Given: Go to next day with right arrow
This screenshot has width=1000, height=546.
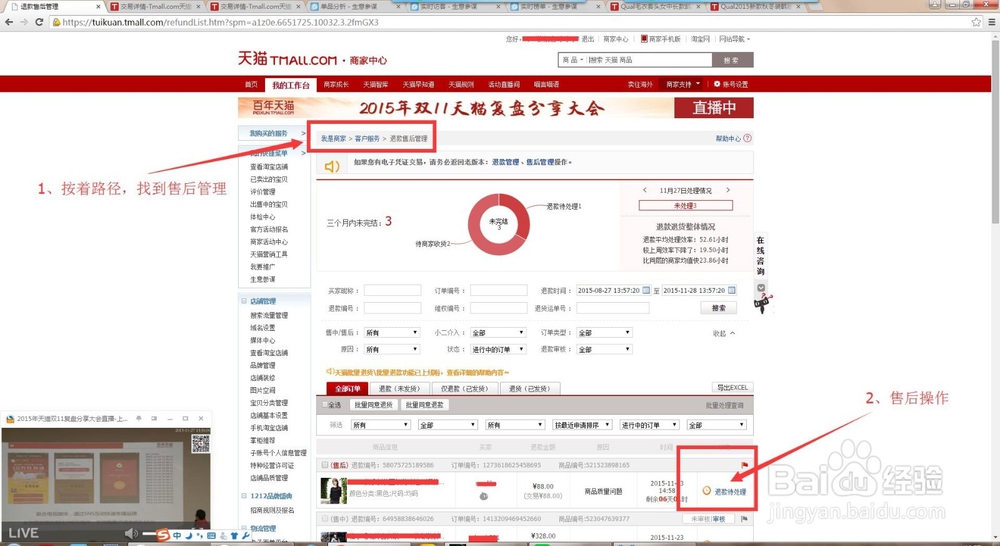Looking at the screenshot, I should click(728, 190).
